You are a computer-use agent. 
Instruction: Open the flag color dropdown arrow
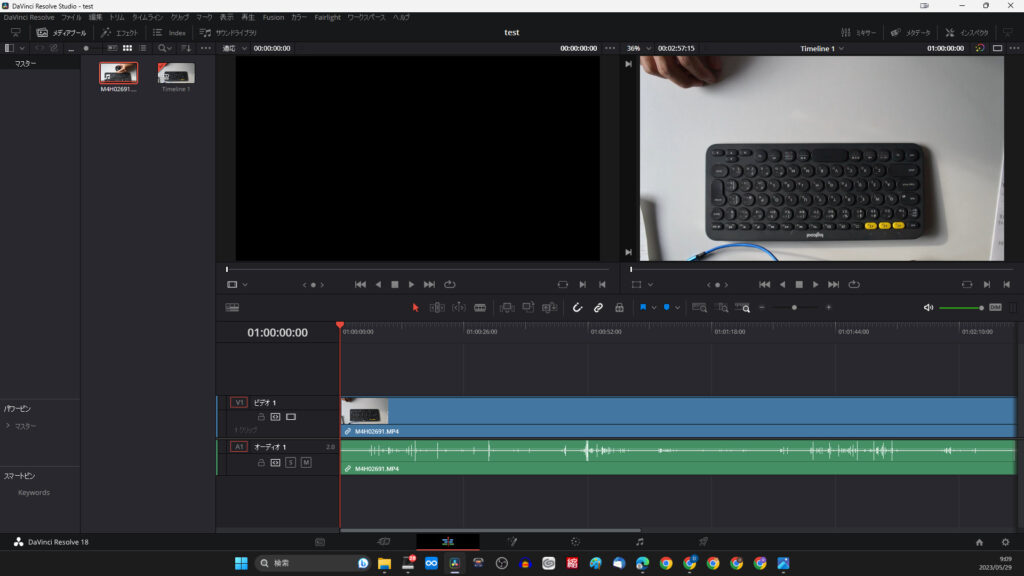654,308
